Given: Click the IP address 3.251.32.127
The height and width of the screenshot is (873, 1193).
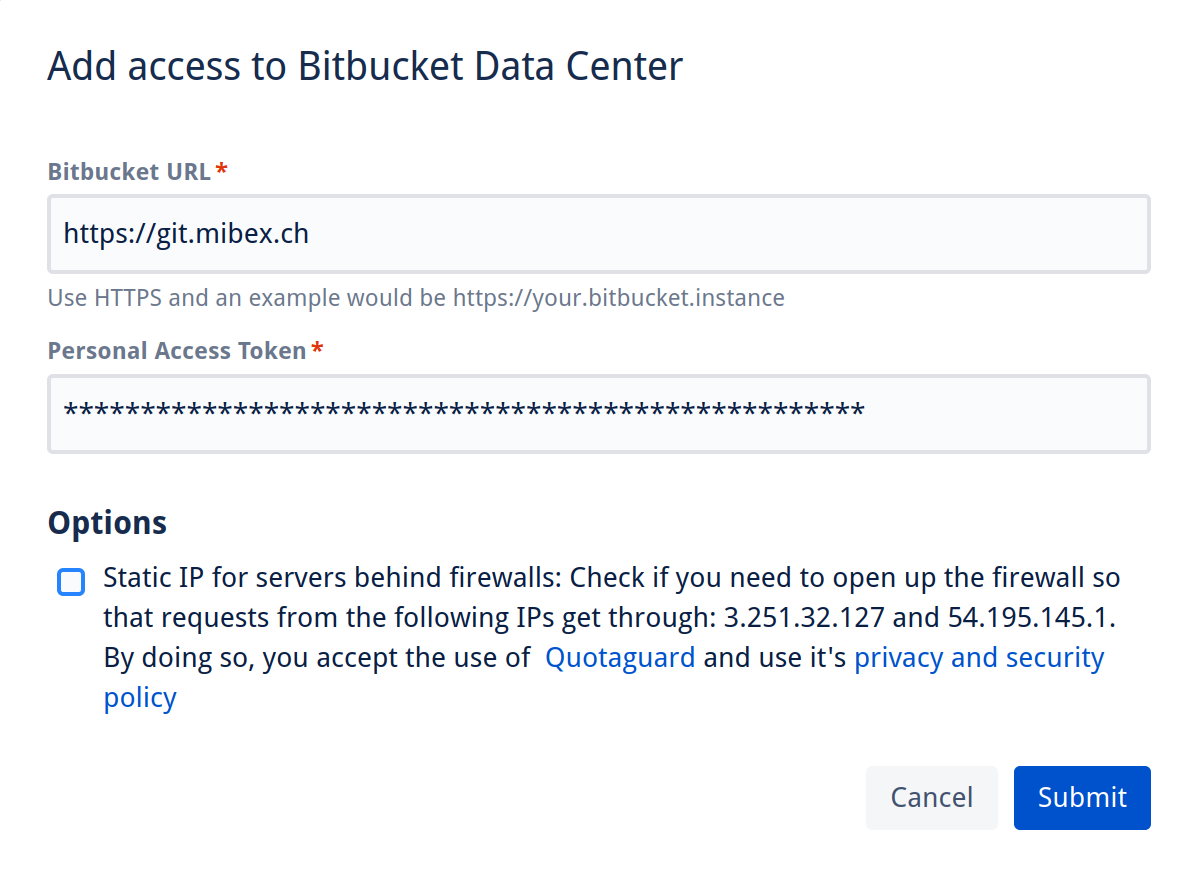Looking at the screenshot, I should [804, 618].
